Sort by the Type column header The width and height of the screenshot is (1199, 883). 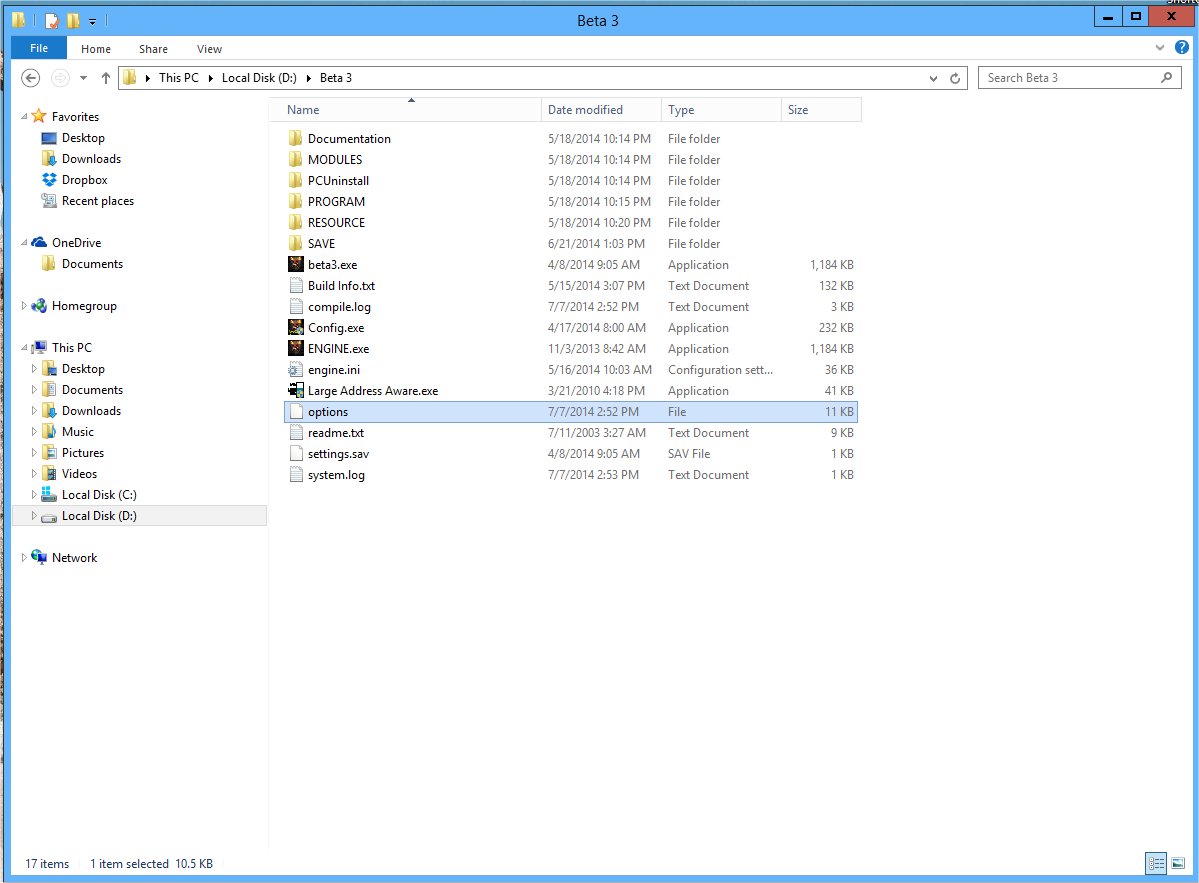click(721, 109)
